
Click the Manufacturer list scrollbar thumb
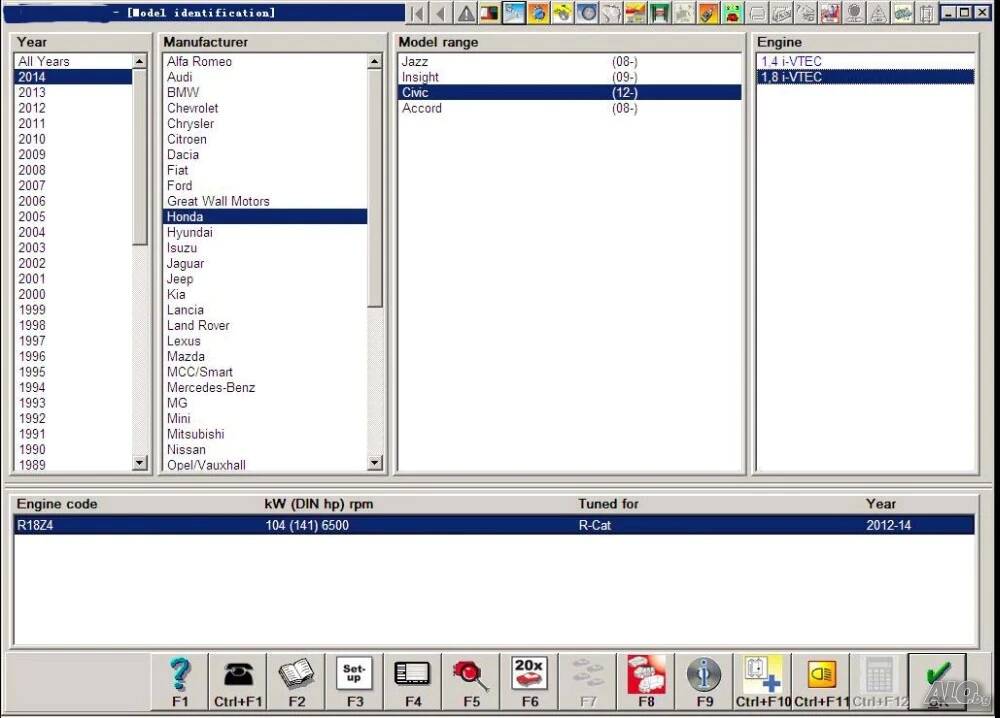click(x=375, y=188)
